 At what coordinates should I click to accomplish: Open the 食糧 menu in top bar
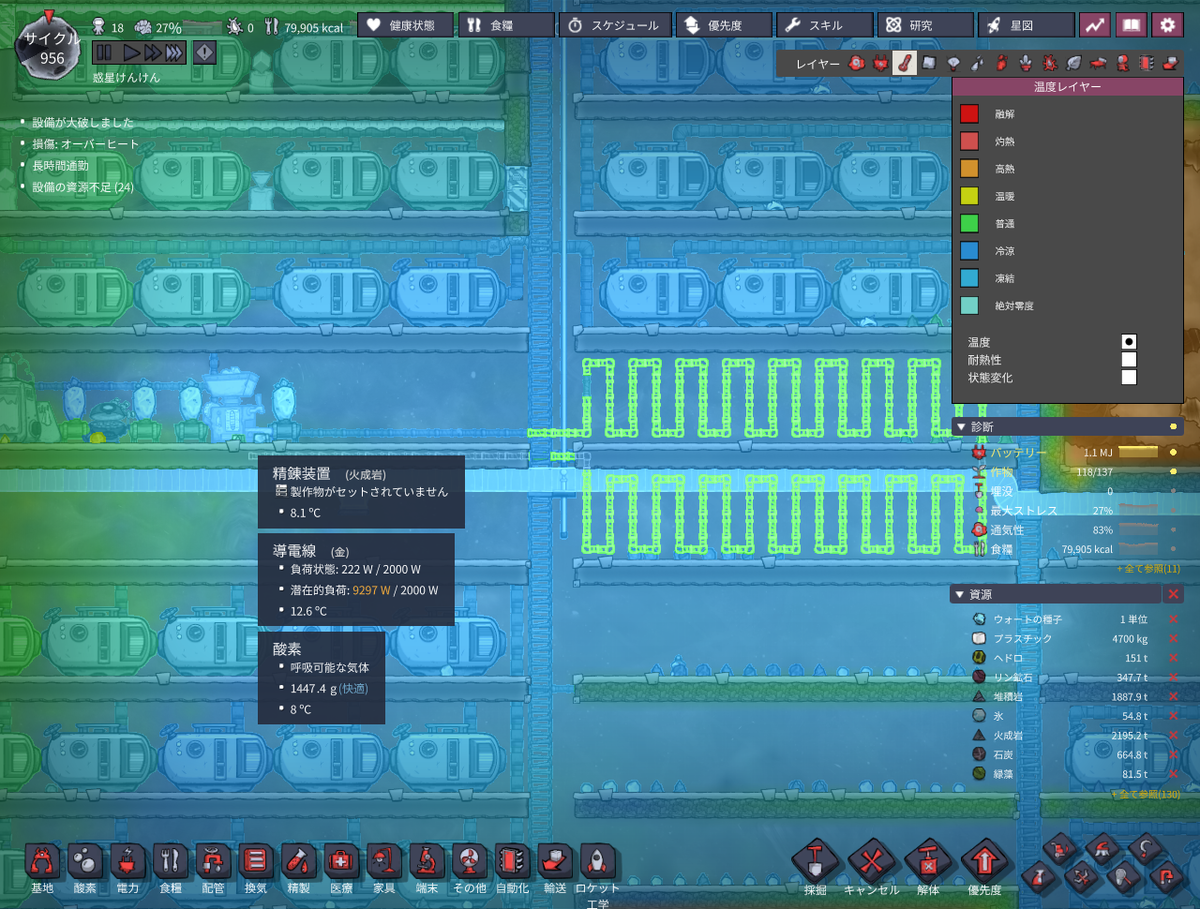[506, 25]
